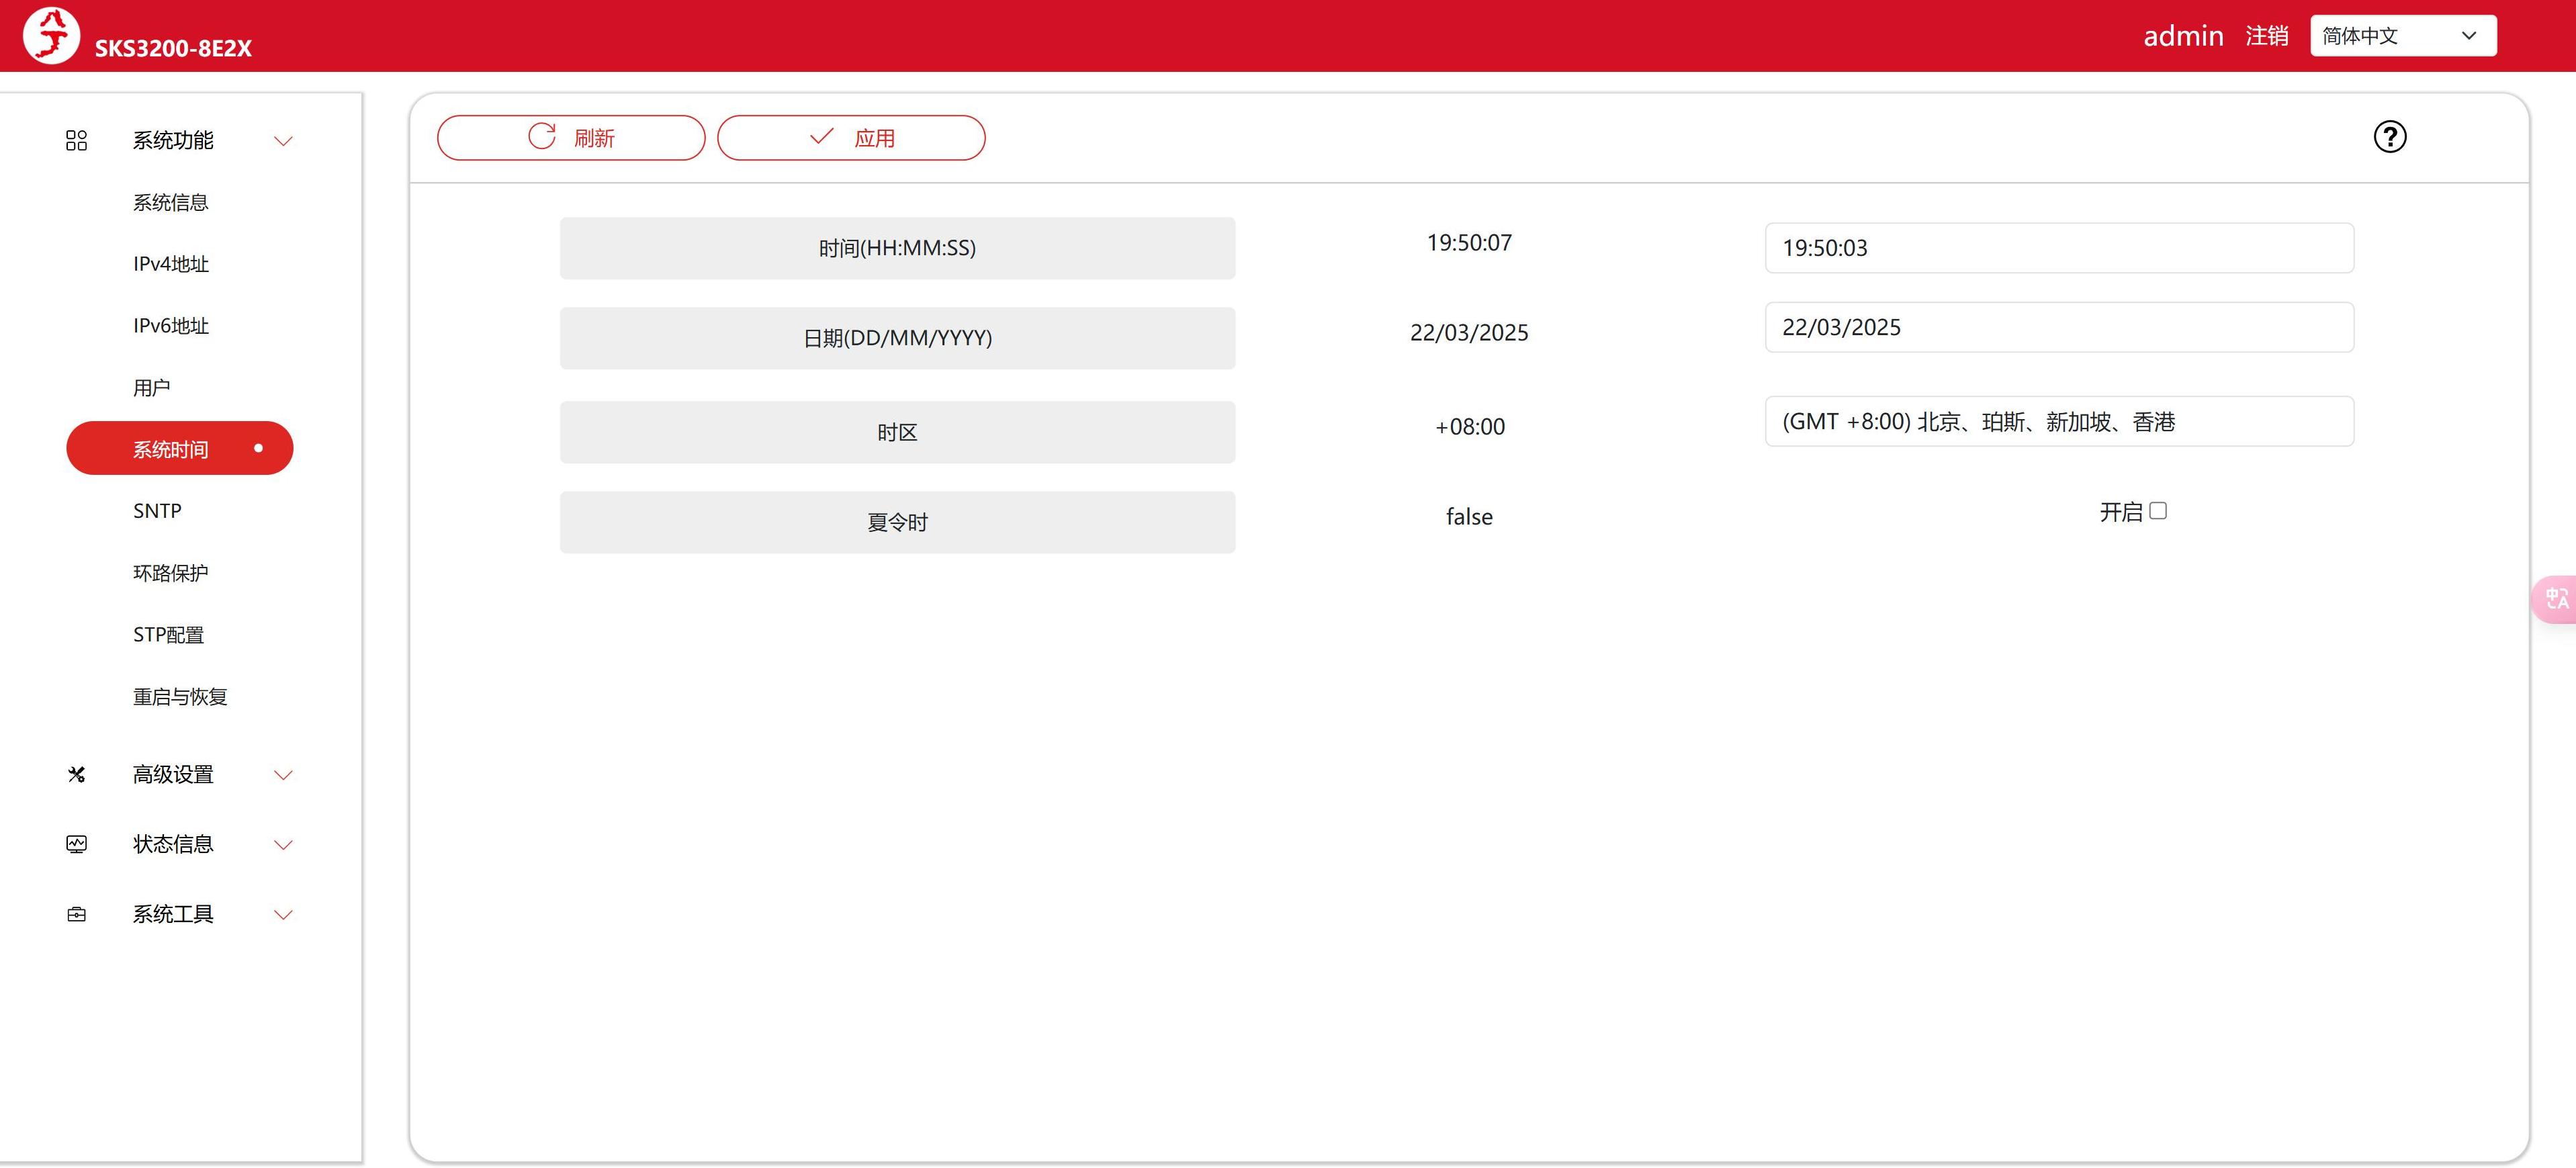The height and width of the screenshot is (1168, 2576).
Task: Open the 系统信息 menu item
Action: point(171,203)
